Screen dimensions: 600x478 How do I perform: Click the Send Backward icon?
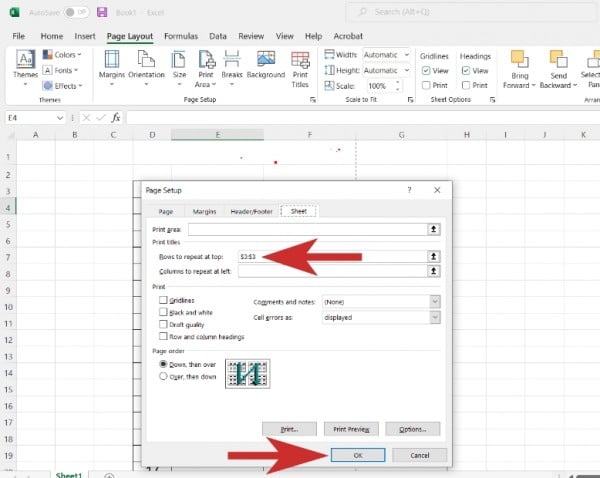pos(558,60)
